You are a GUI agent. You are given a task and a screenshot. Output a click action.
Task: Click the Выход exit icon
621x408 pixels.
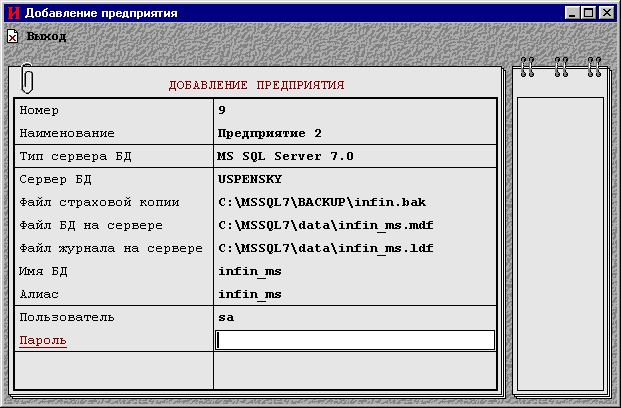(x=13, y=36)
